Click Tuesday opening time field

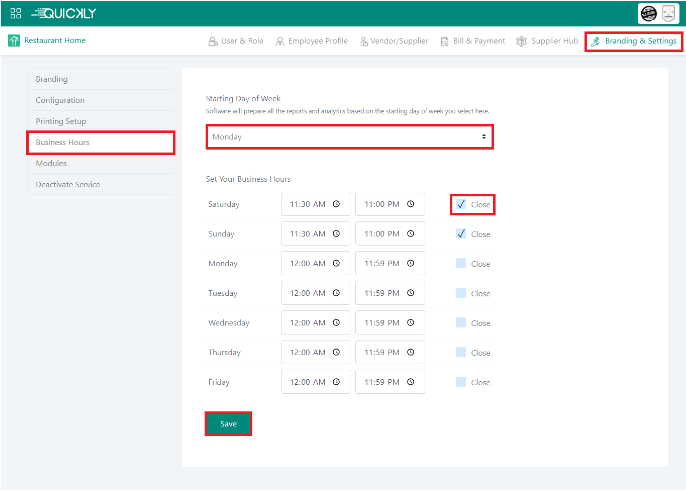(306, 294)
